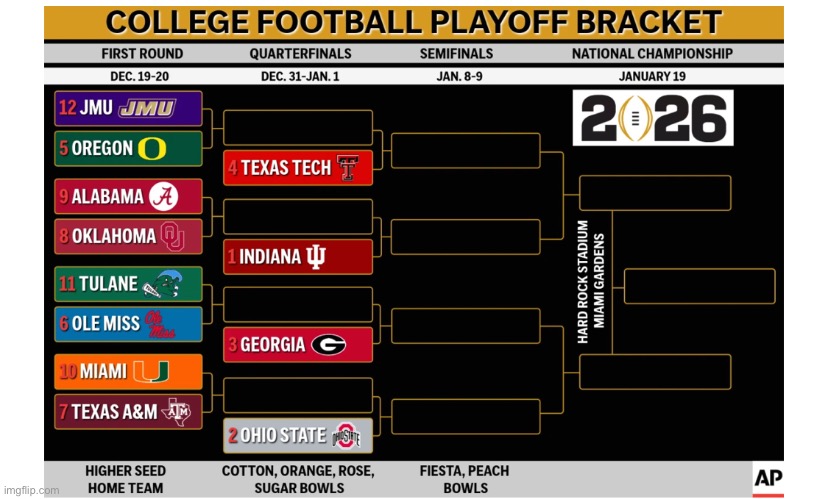The height and width of the screenshot is (499, 828).
Task: Click the Oklahoma OU logo
Action: point(172,237)
